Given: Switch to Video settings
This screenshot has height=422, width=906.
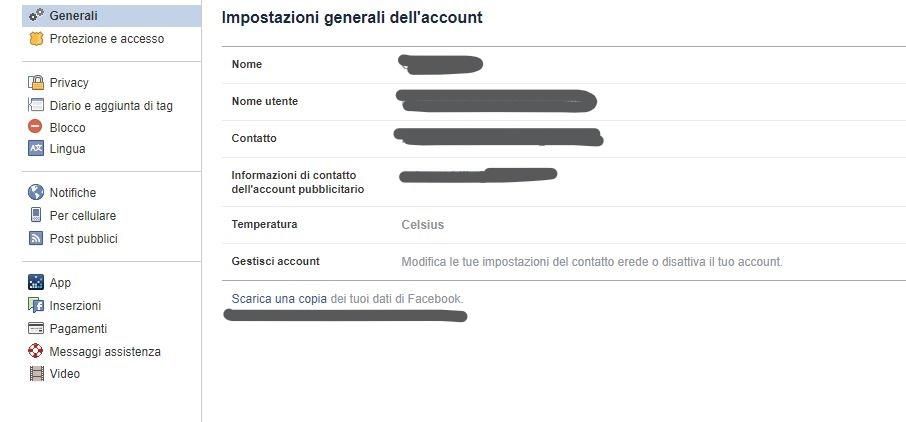Looking at the screenshot, I should (x=64, y=374).
